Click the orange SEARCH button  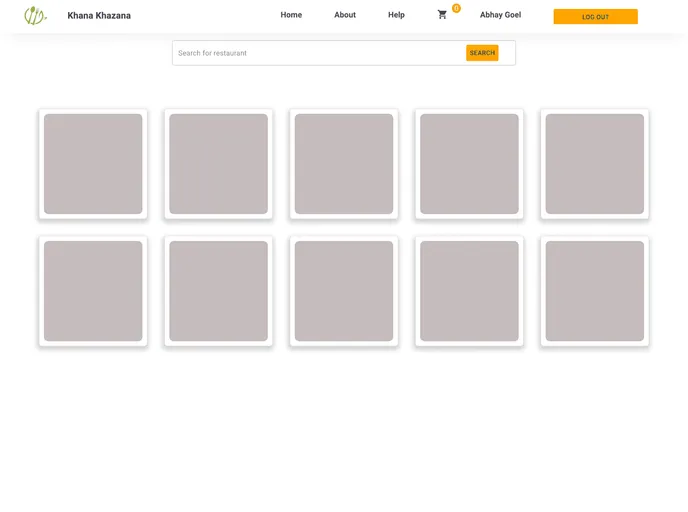coord(482,53)
